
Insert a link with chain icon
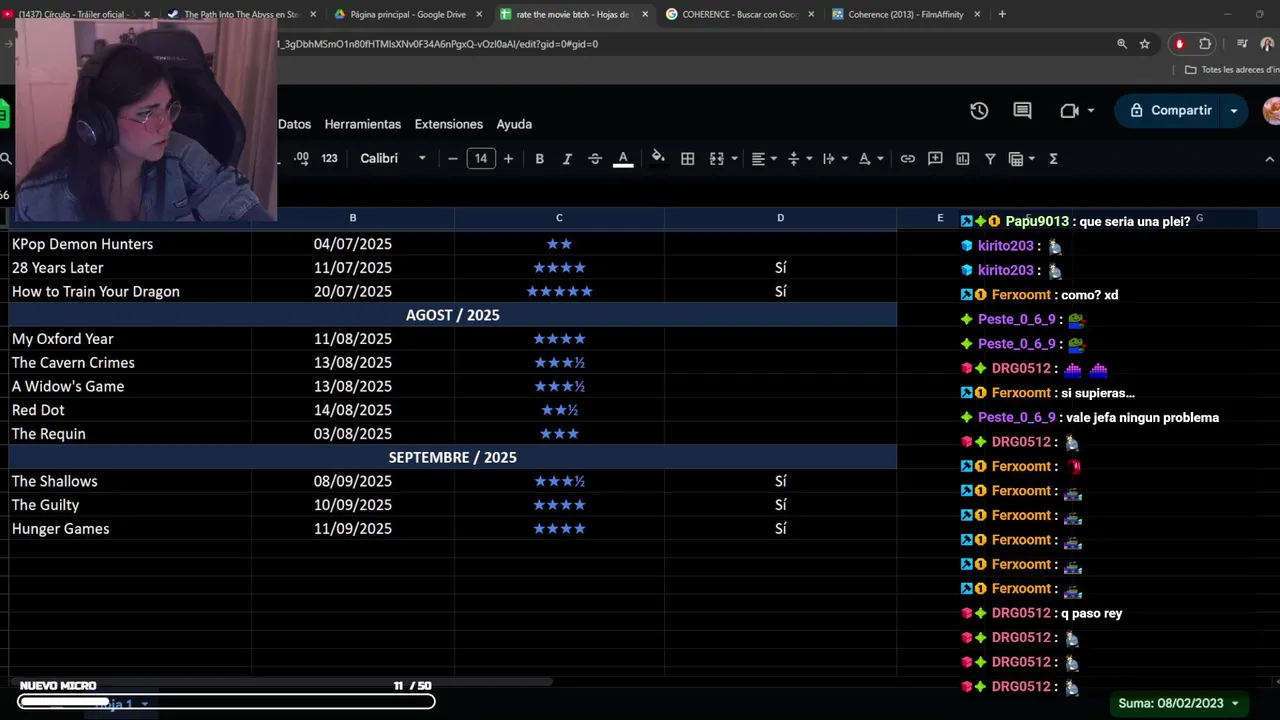tap(907, 158)
